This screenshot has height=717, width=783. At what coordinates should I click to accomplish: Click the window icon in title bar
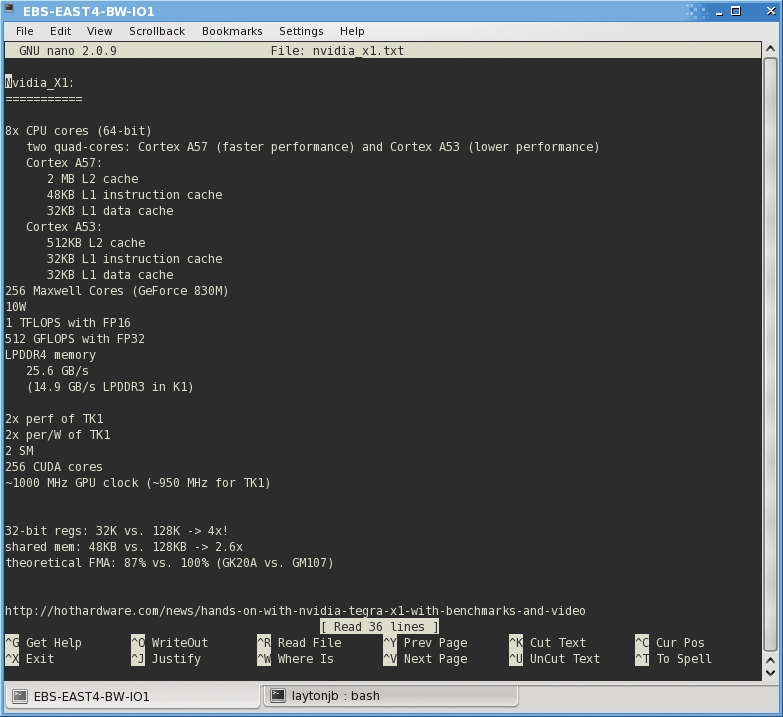(x=9, y=8)
